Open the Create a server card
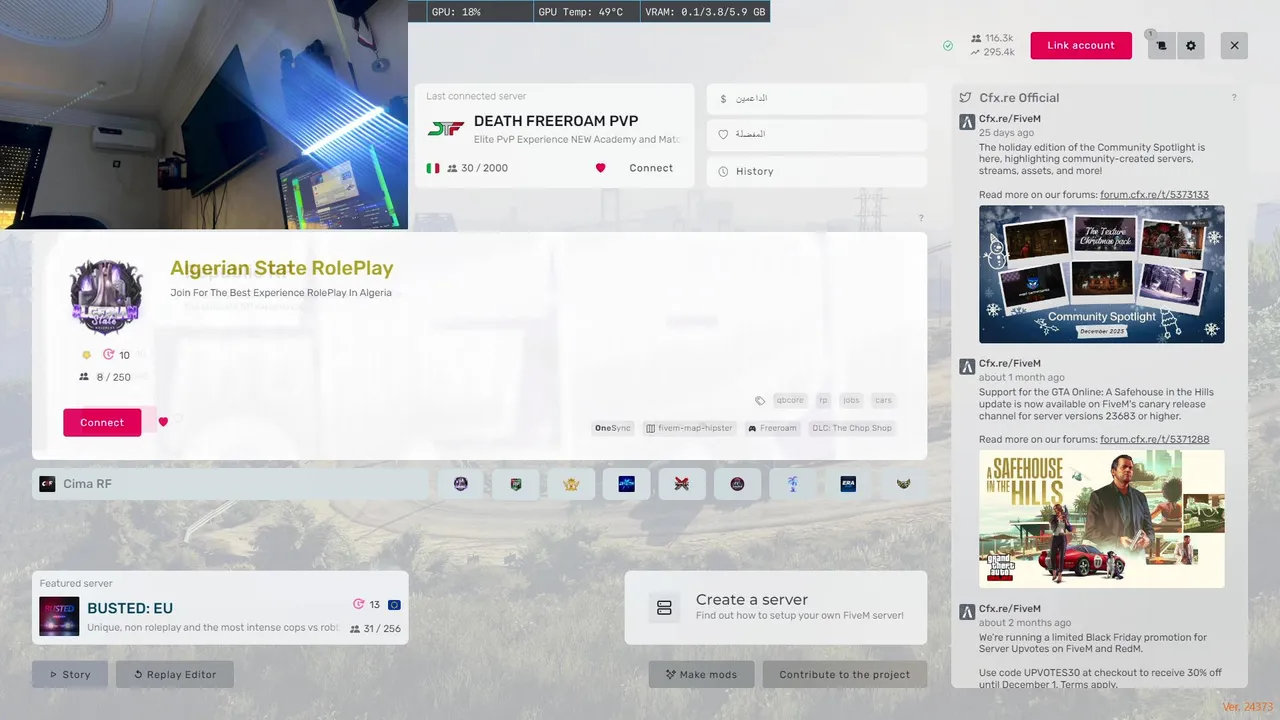 tap(776, 608)
